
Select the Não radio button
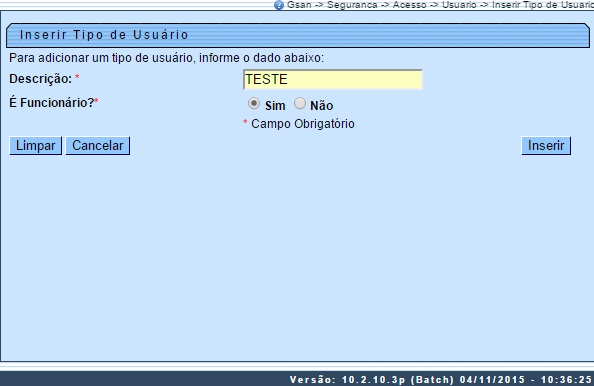click(300, 103)
